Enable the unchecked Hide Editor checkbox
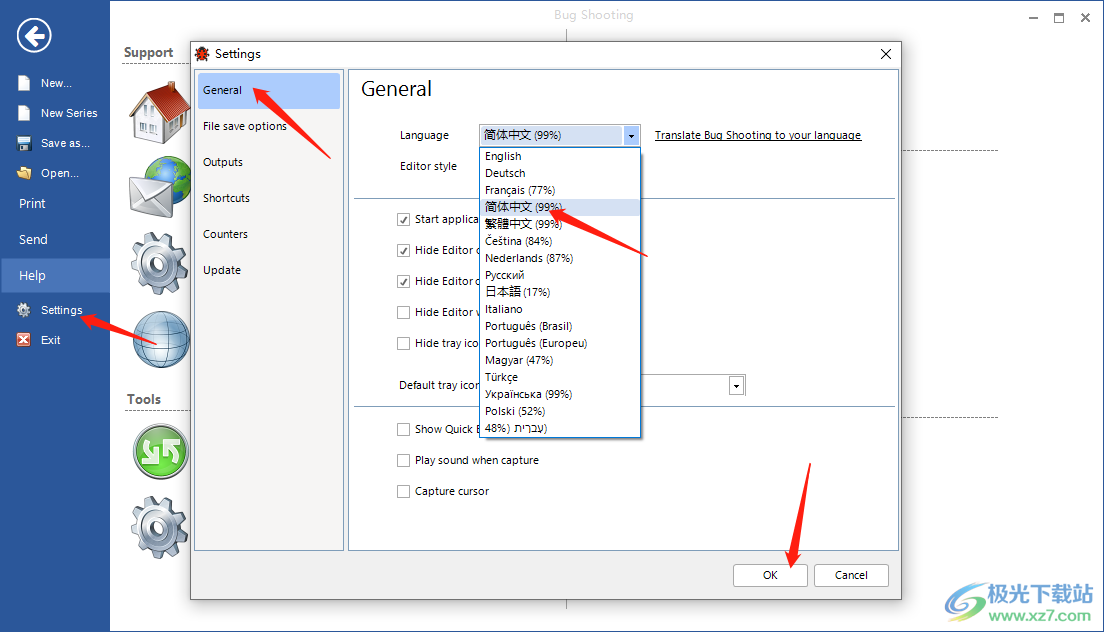The height and width of the screenshot is (632, 1104). point(403,312)
